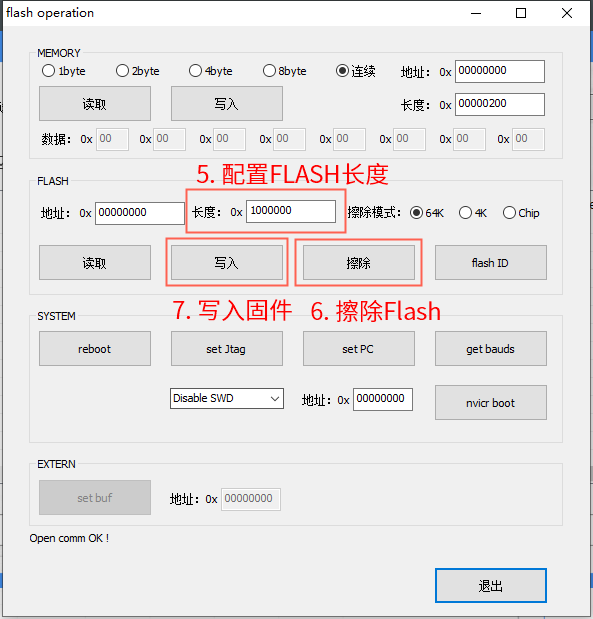The height and width of the screenshot is (619, 593).
Task: Maximize the flash operation window
Action: 521,13
